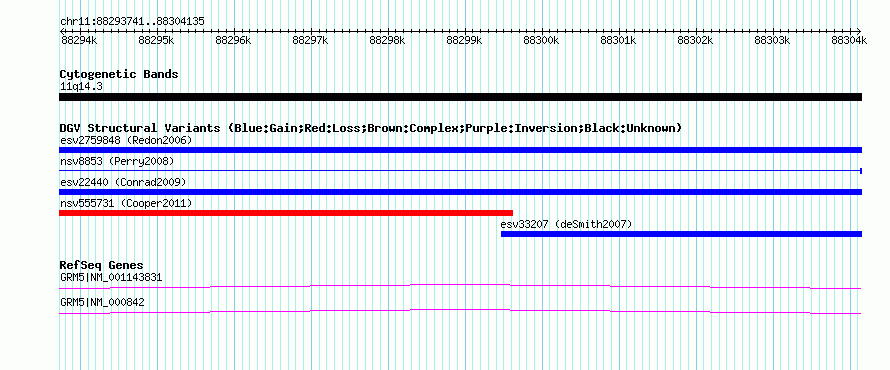Select the esv33207 (deSmith2007) blue bar

click(682, 234)
